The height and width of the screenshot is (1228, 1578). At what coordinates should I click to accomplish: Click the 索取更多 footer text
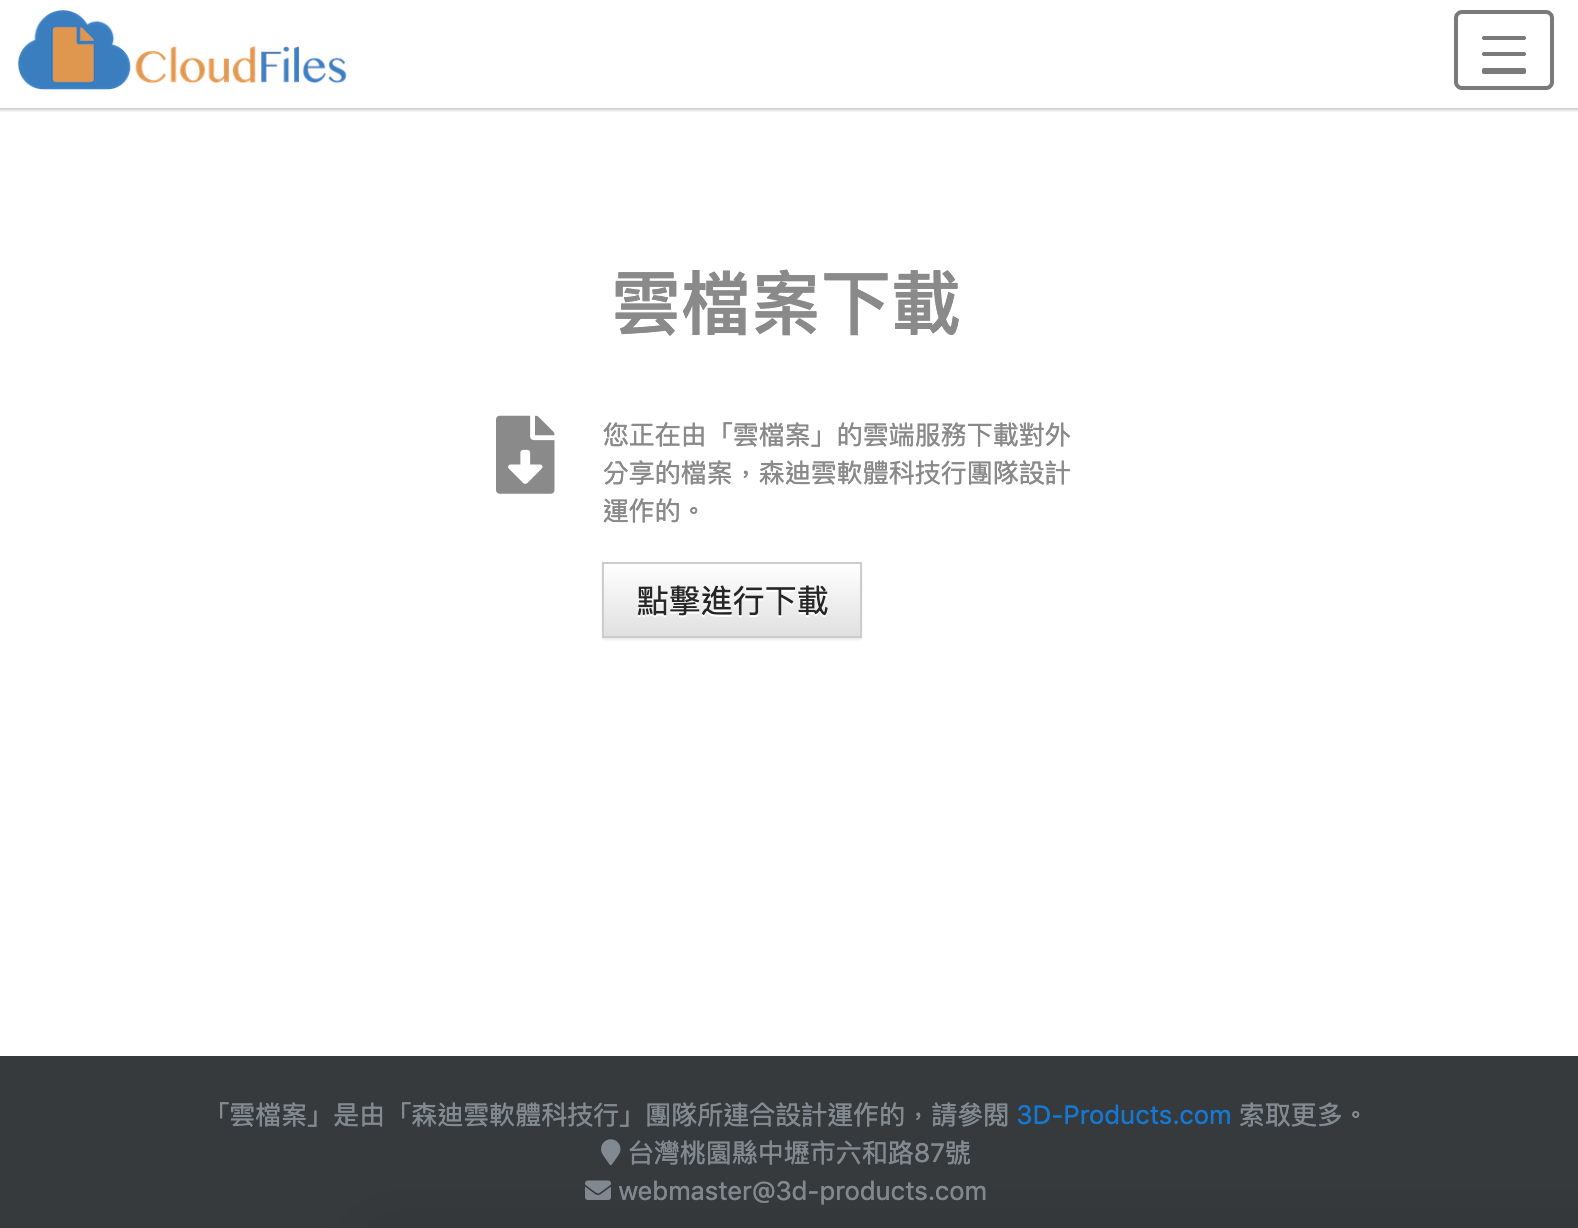point(1290,1115)
